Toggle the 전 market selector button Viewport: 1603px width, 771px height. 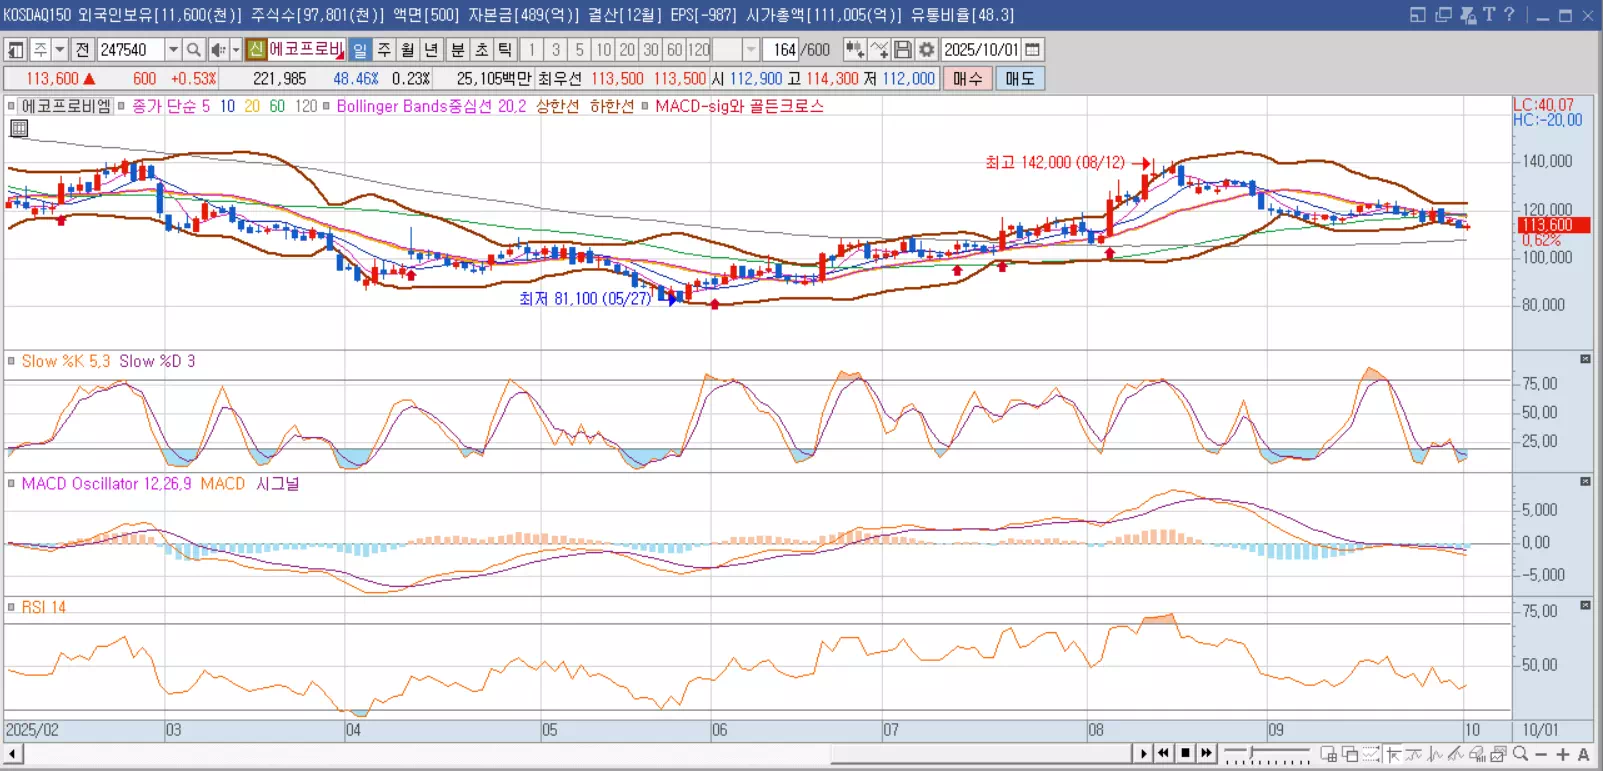click(83, 49)
